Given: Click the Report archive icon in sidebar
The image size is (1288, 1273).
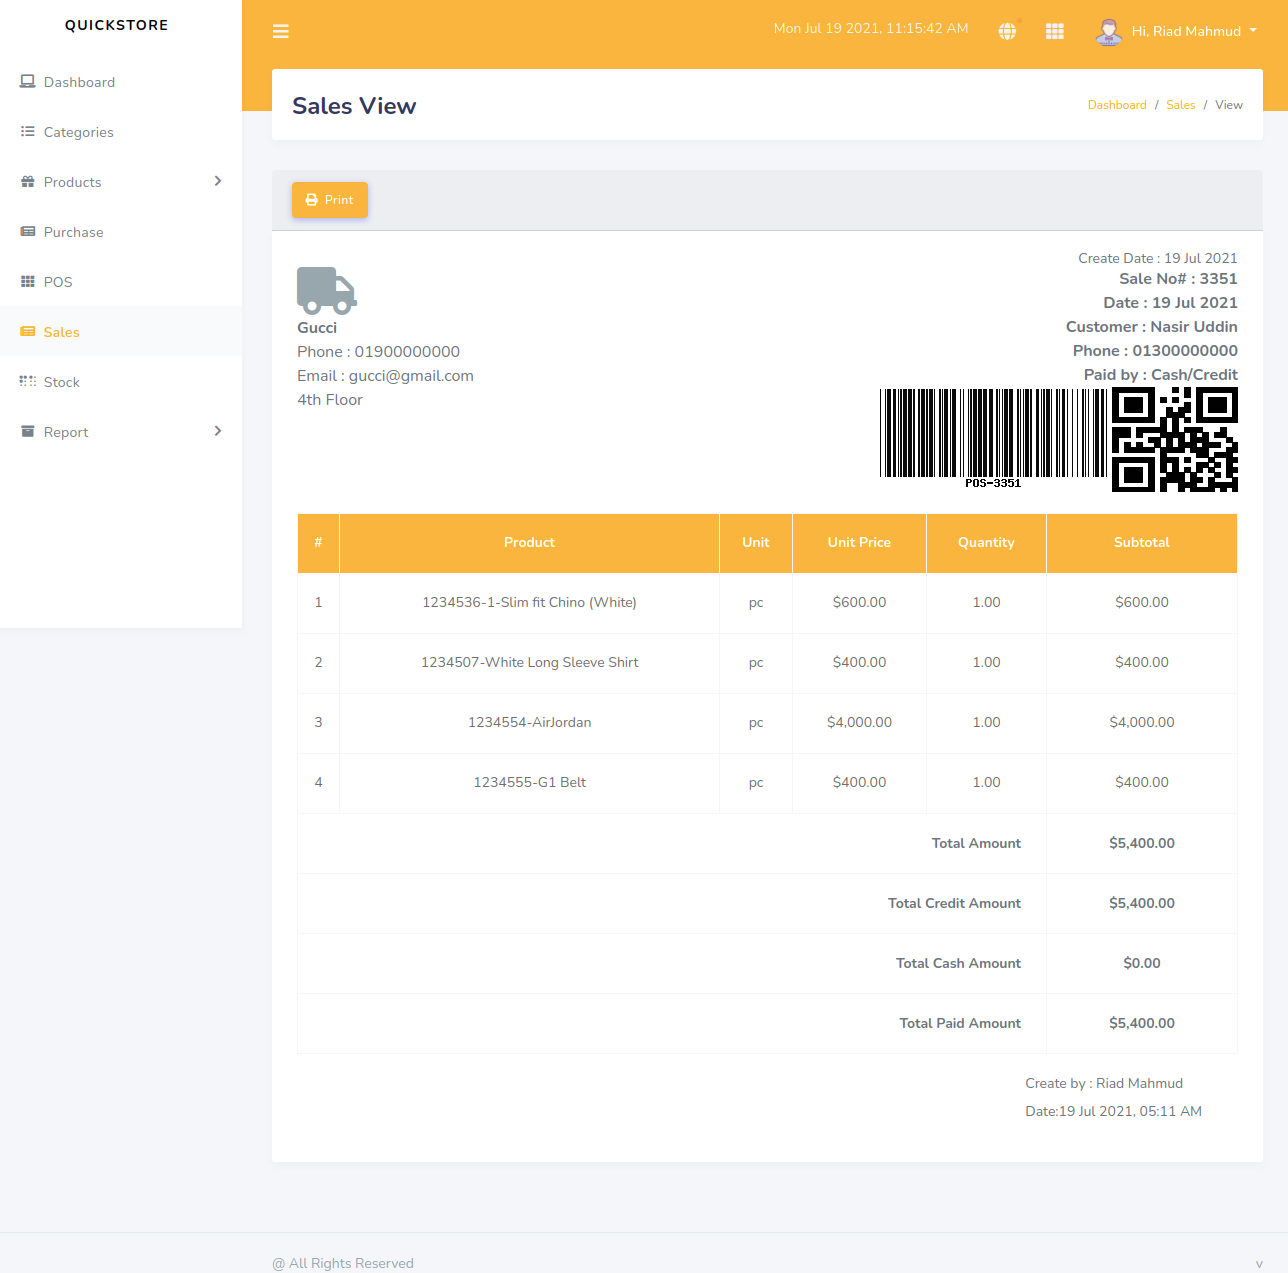Looking at the screenshot, I should (28, 432).
